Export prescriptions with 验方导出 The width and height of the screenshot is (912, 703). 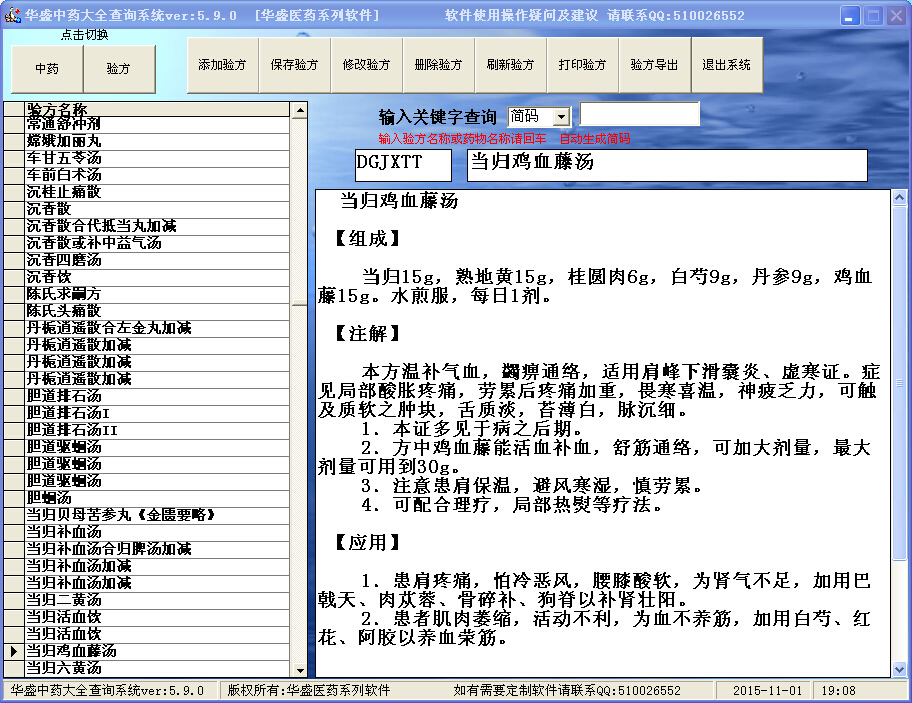(x=654, y=65)
